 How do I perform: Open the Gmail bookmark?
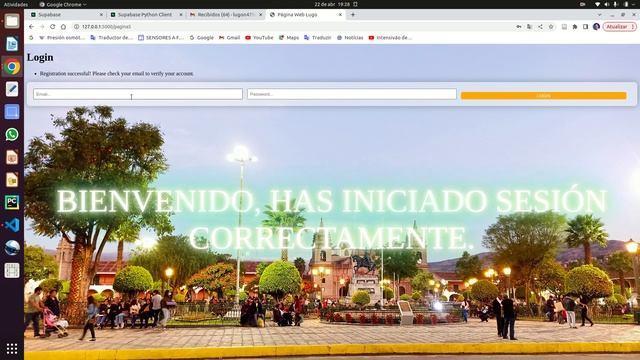coord(229,38)
